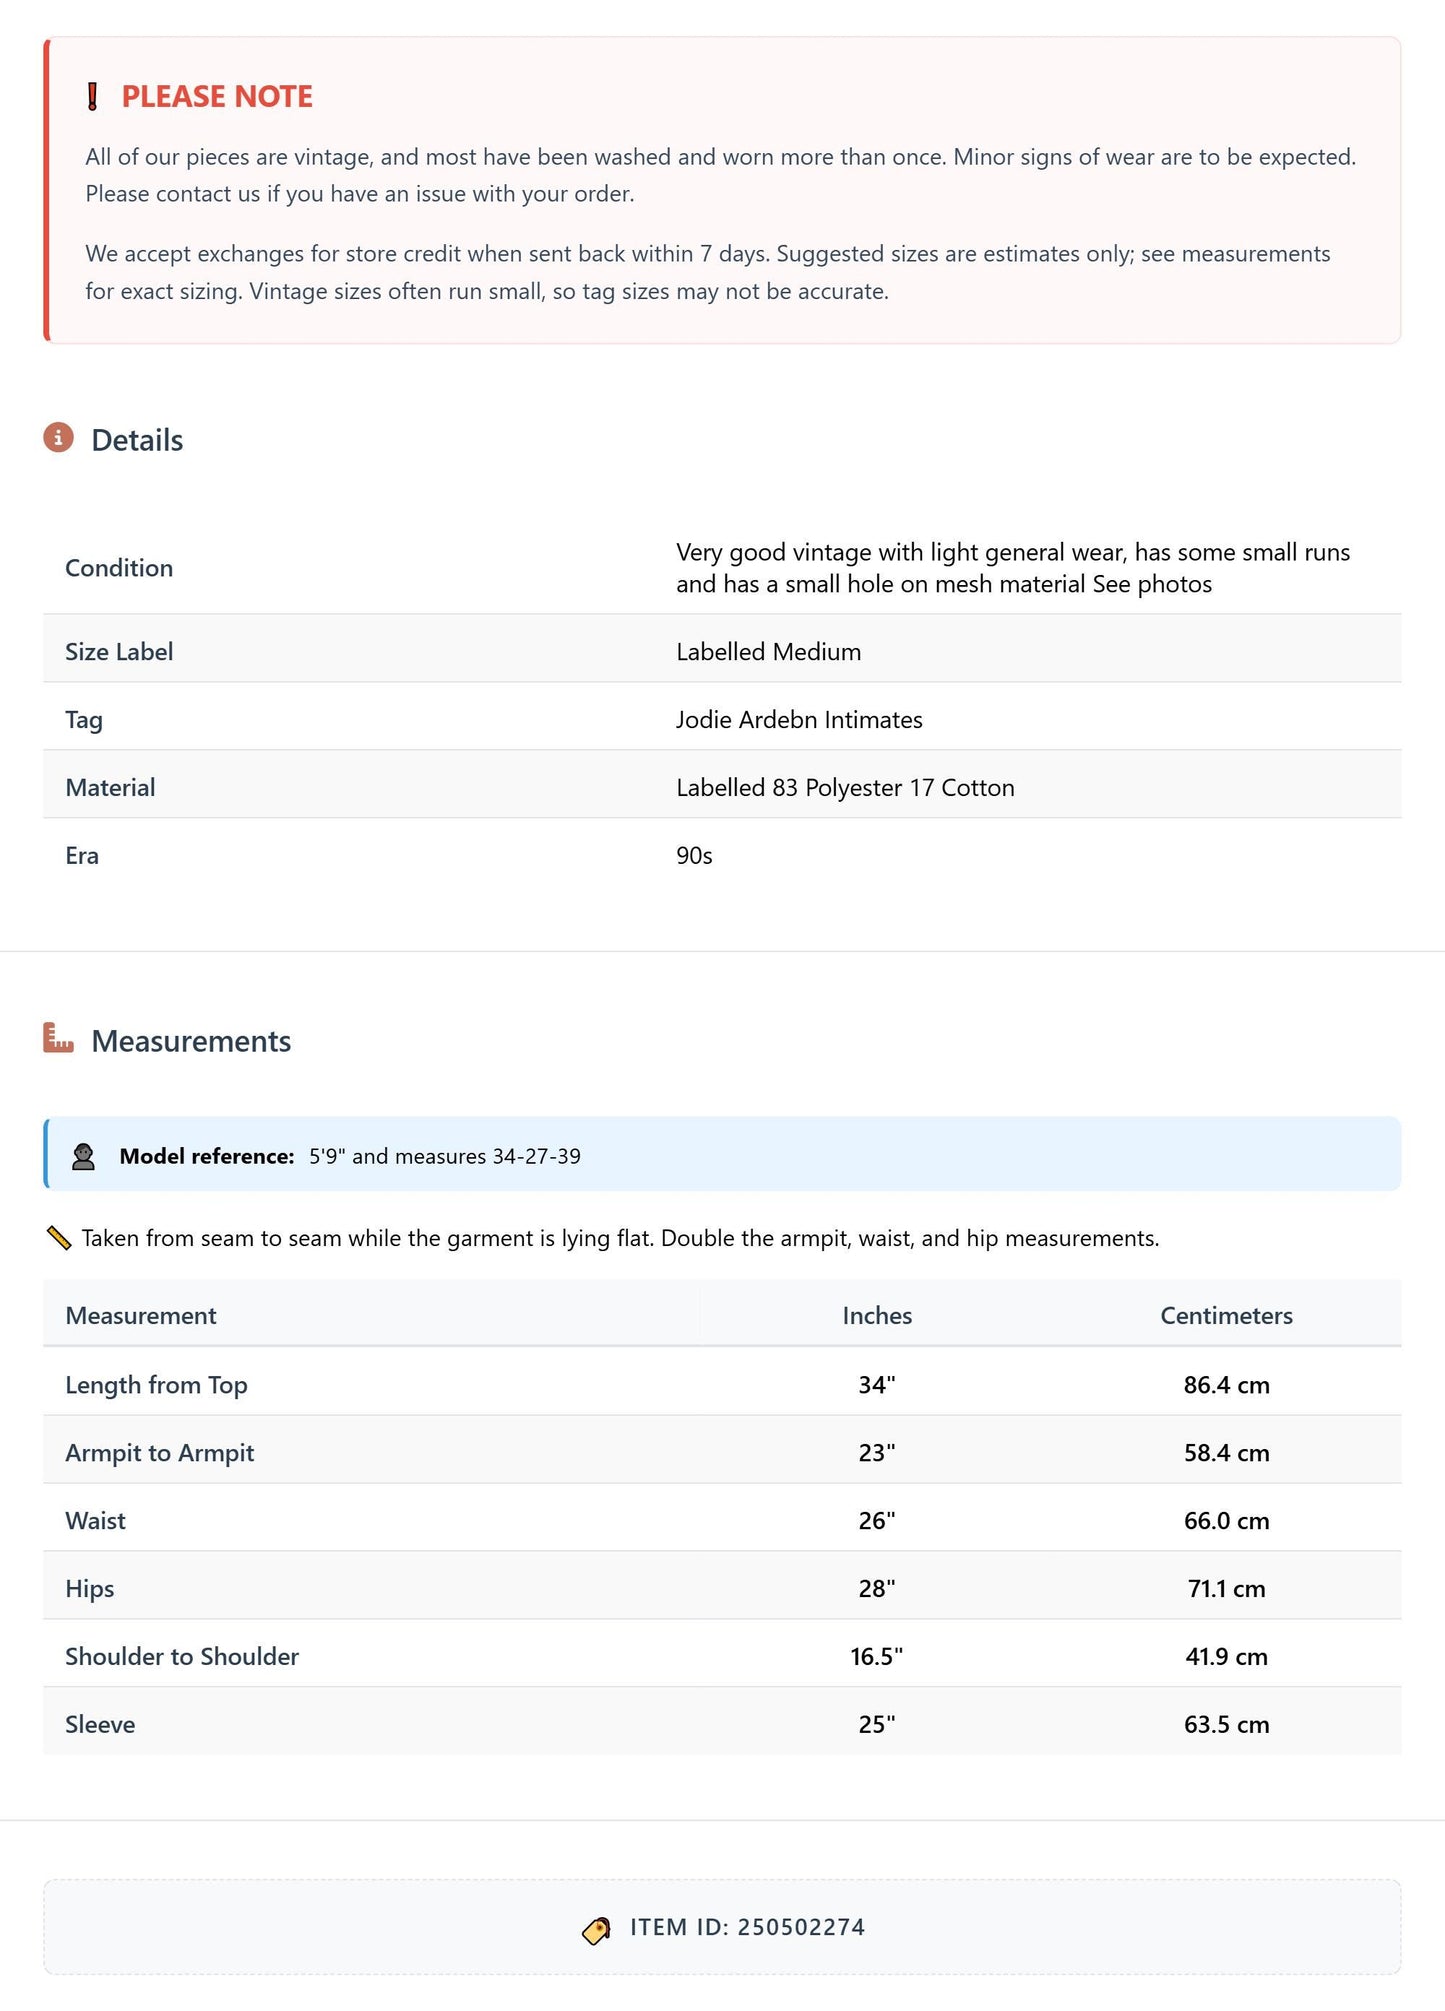Click the Inches column header
The image size is (1445, 2011).
tap(877, 1315)
